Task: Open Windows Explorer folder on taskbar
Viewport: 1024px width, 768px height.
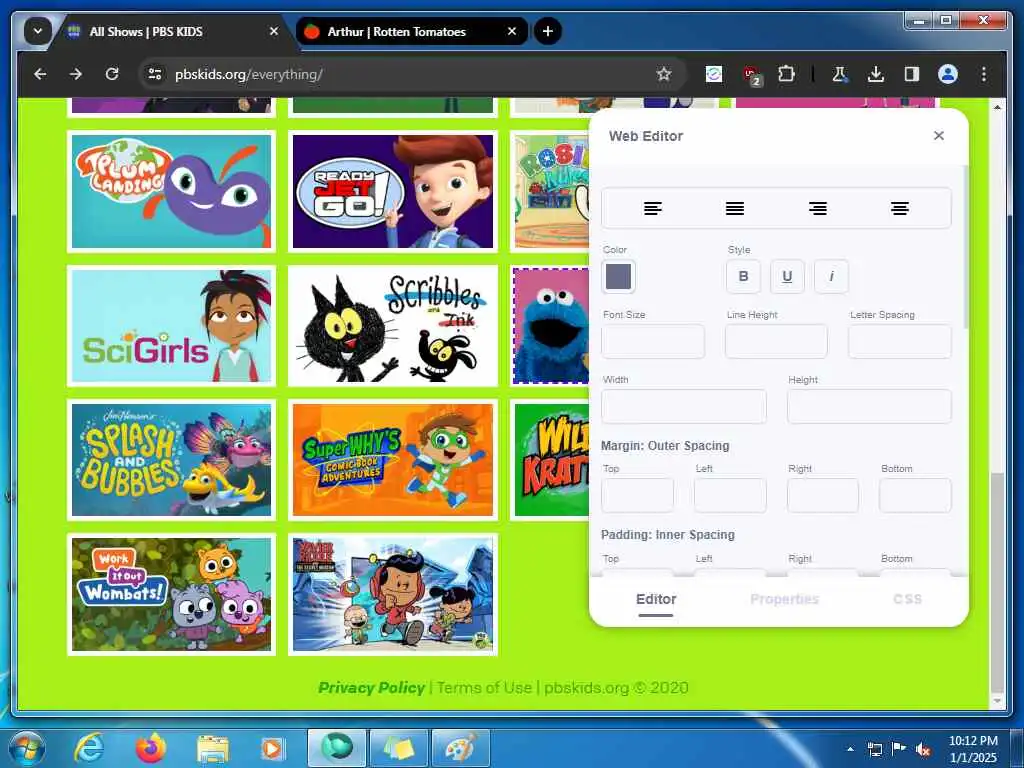Action: [x=212, y=748]
